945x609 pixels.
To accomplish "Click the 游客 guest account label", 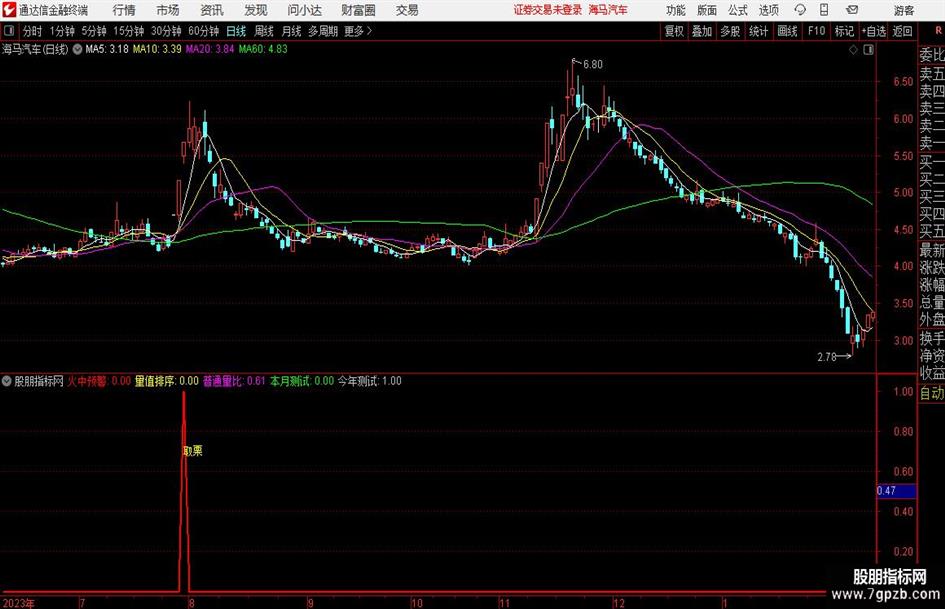I will tap(904, 10).
